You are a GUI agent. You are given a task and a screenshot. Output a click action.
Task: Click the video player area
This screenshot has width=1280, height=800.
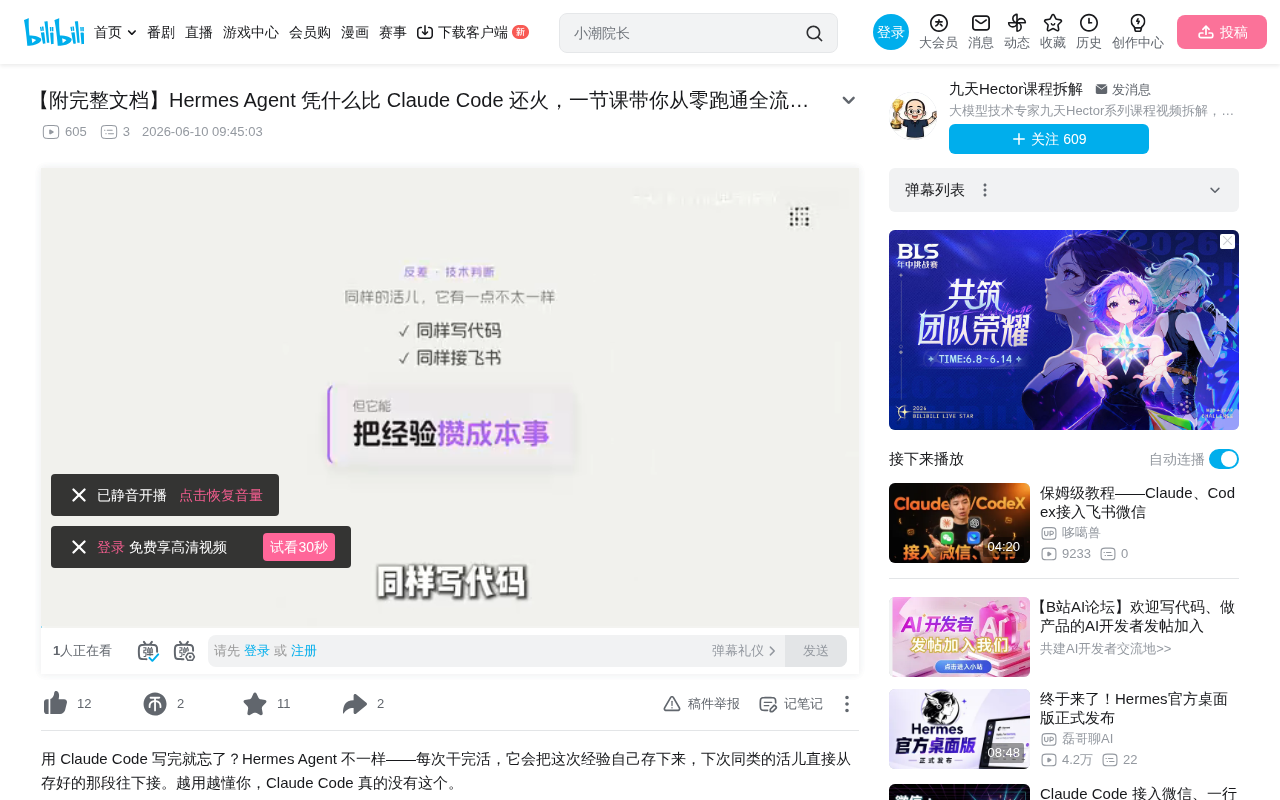coord(450,398)
